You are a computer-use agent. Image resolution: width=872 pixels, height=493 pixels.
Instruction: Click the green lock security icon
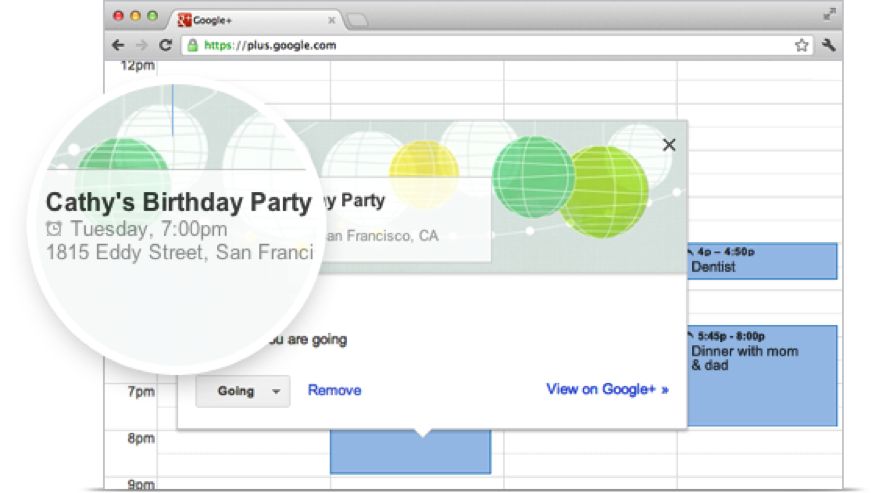[192, 45]
